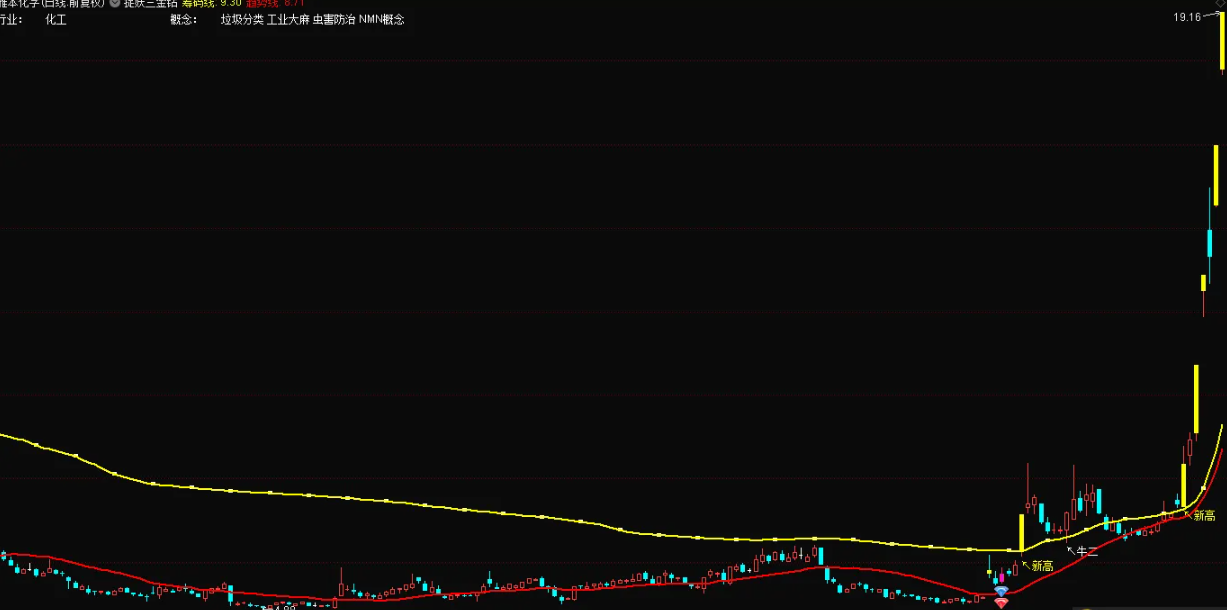Click the 4.99 low price label

284,606
